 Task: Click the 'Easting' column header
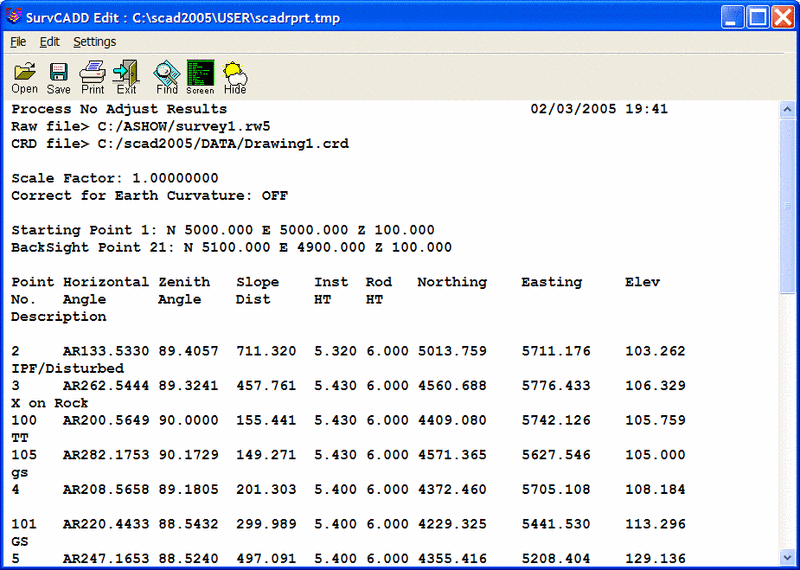point(552,282)
